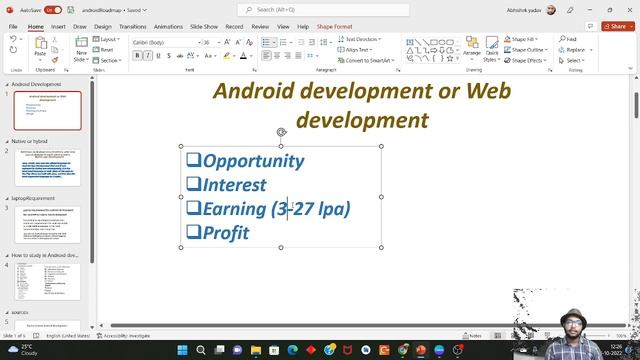Insert a New Slide
This screenshot has width=640, height=360.
(x=81, y=49)
